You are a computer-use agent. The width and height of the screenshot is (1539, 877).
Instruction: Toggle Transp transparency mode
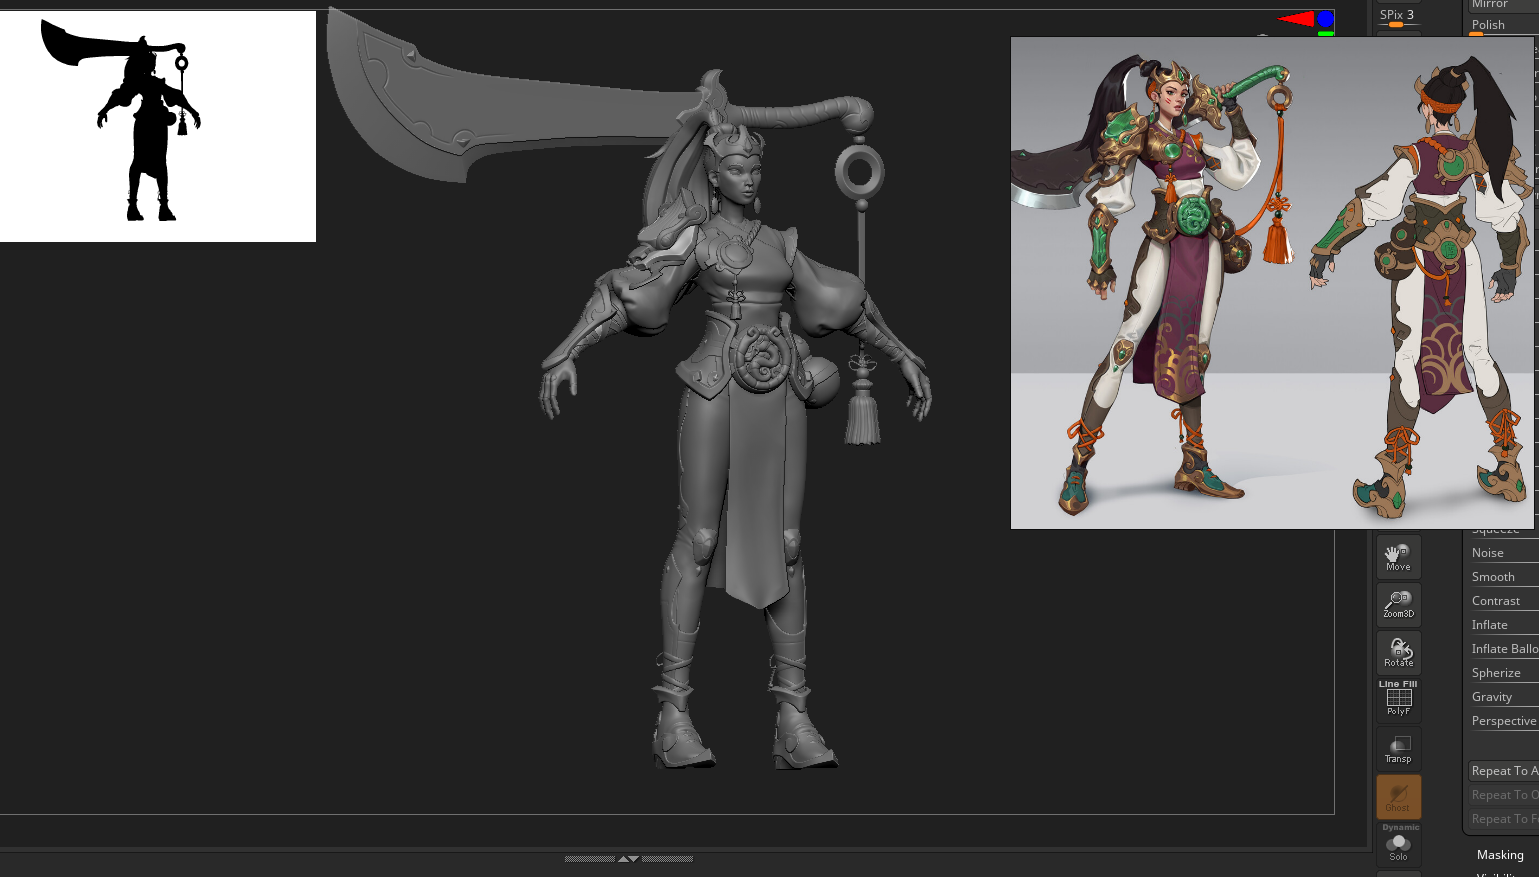(x=1398, y=748)
